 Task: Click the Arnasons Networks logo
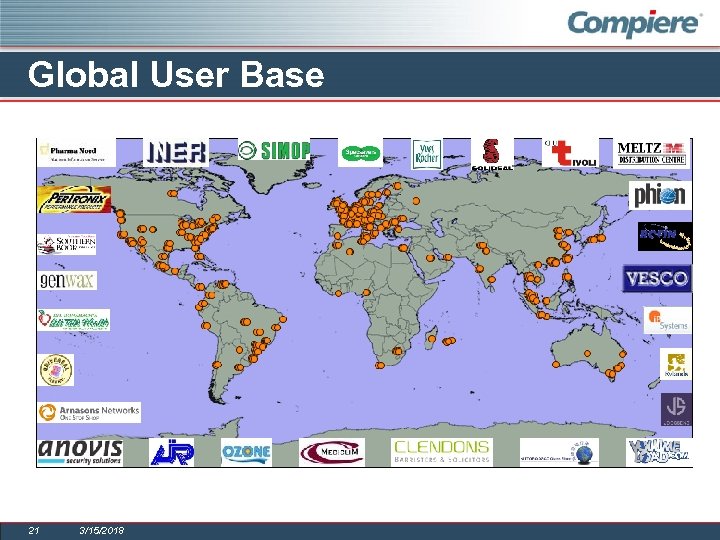coord(89,412)
